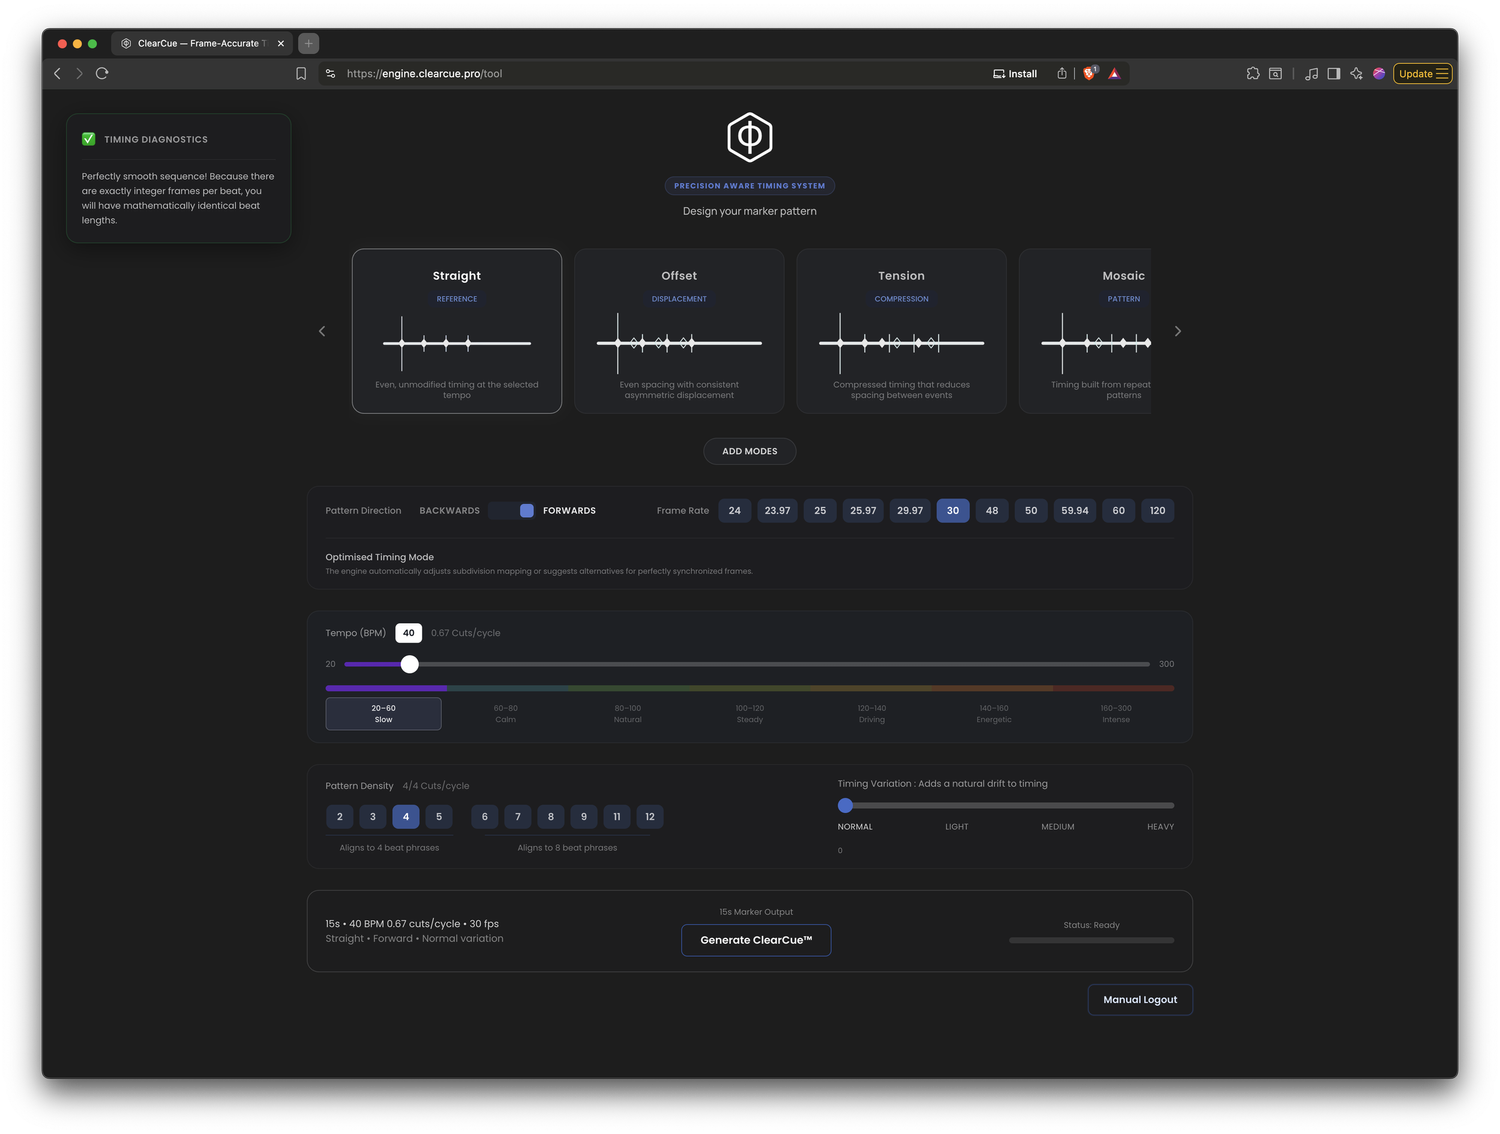Screen dimensions: 1500x1134
Task: Open the share icon in address bar
Action: pyautogui.click(x=1062, y=73)
